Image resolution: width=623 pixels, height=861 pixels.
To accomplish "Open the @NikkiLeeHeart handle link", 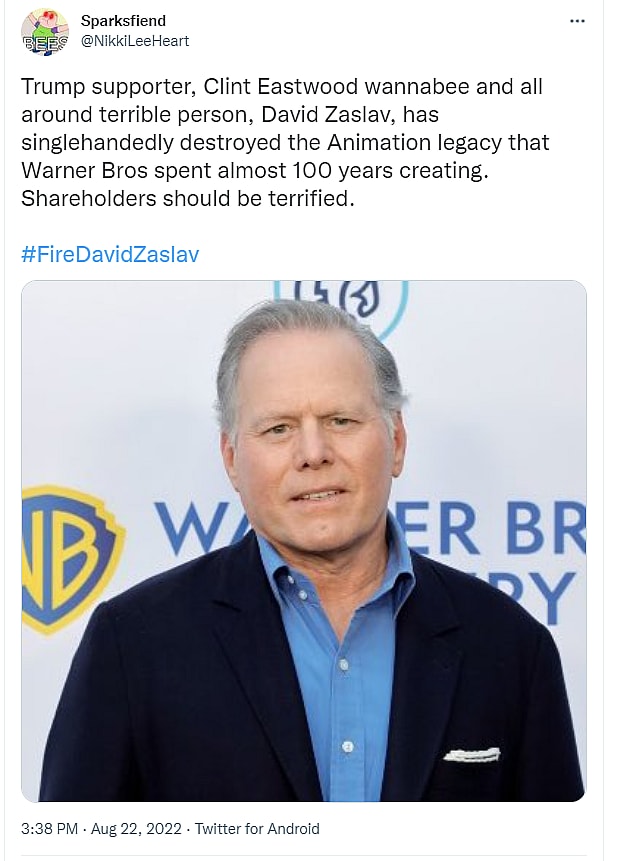I will click(x=134, y=41).
